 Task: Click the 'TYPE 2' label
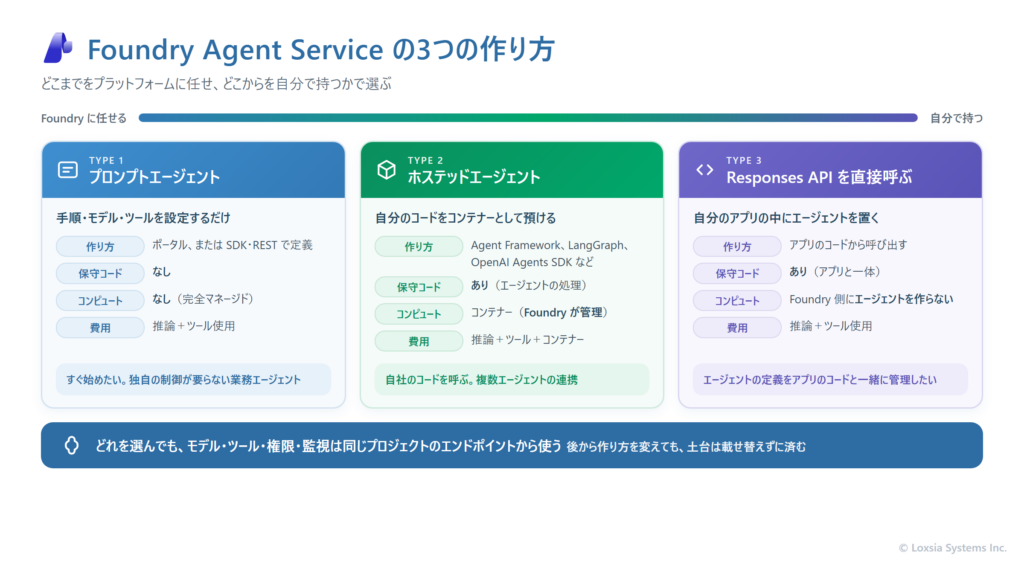pyautogui.click(x=425, y=161)
